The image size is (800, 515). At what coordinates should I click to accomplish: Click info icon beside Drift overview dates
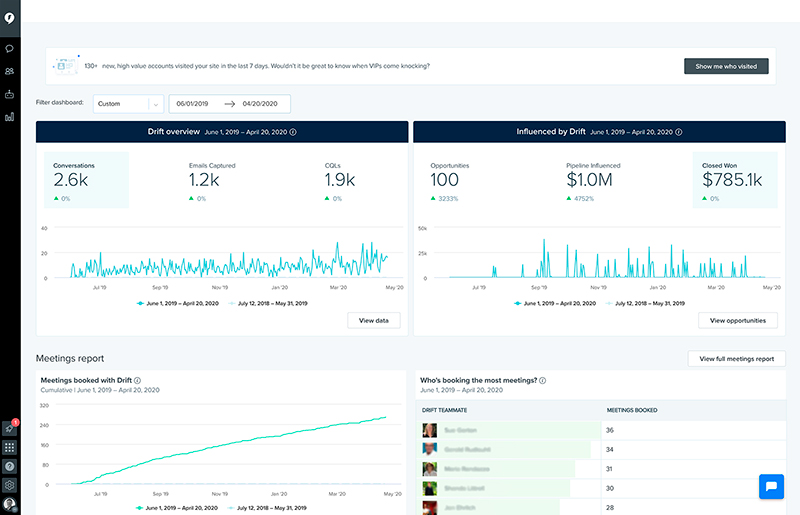click(293, 132)
